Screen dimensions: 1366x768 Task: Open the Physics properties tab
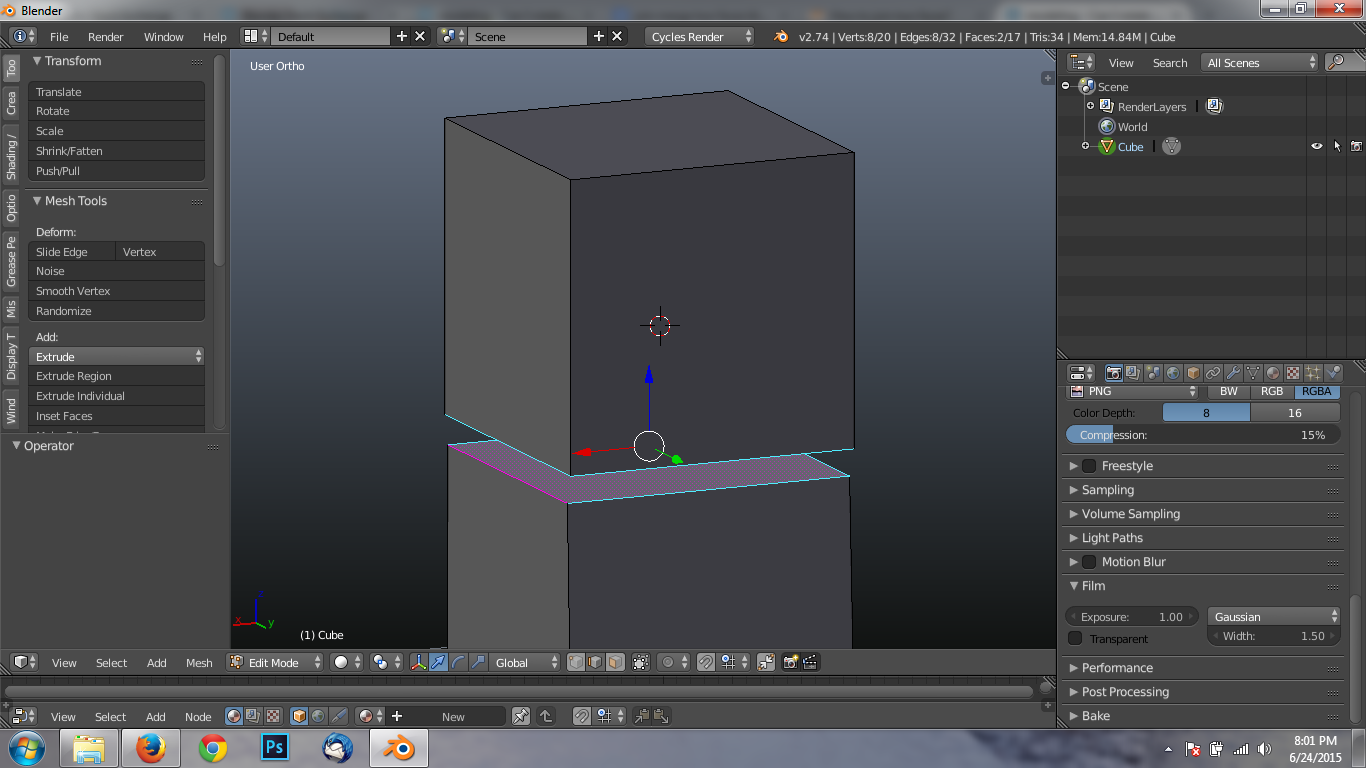1333,372
